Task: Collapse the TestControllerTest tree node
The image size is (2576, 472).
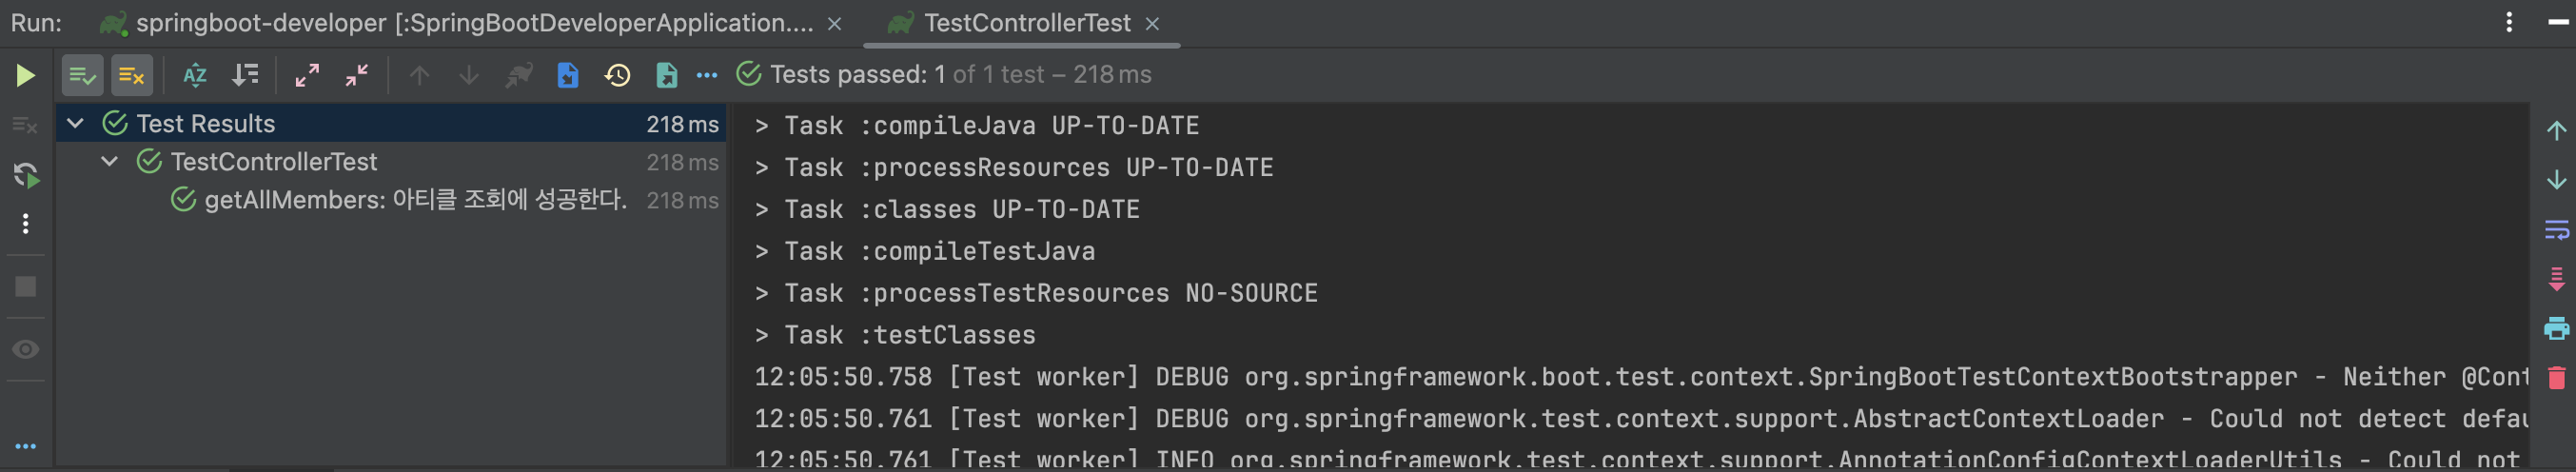Action: (x=110, y=162)
